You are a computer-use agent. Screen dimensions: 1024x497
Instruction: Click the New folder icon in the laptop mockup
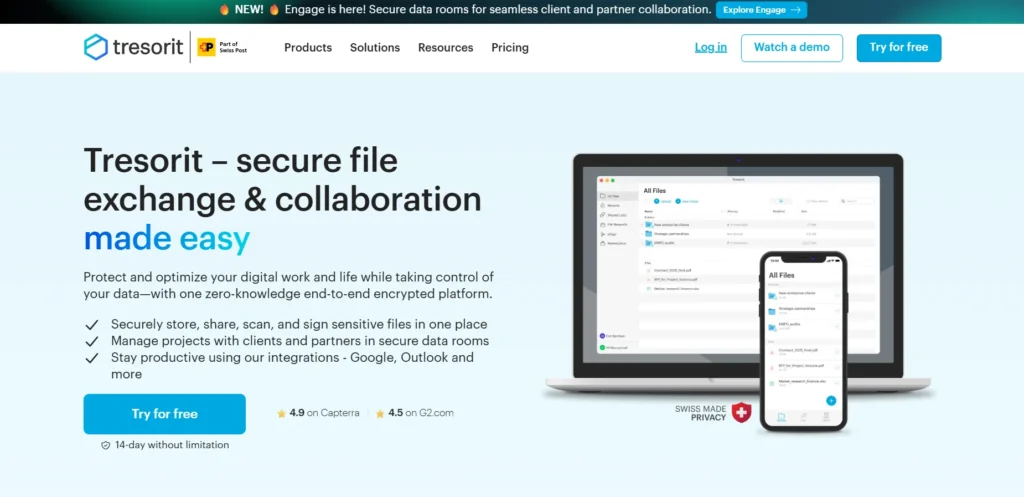678,201
